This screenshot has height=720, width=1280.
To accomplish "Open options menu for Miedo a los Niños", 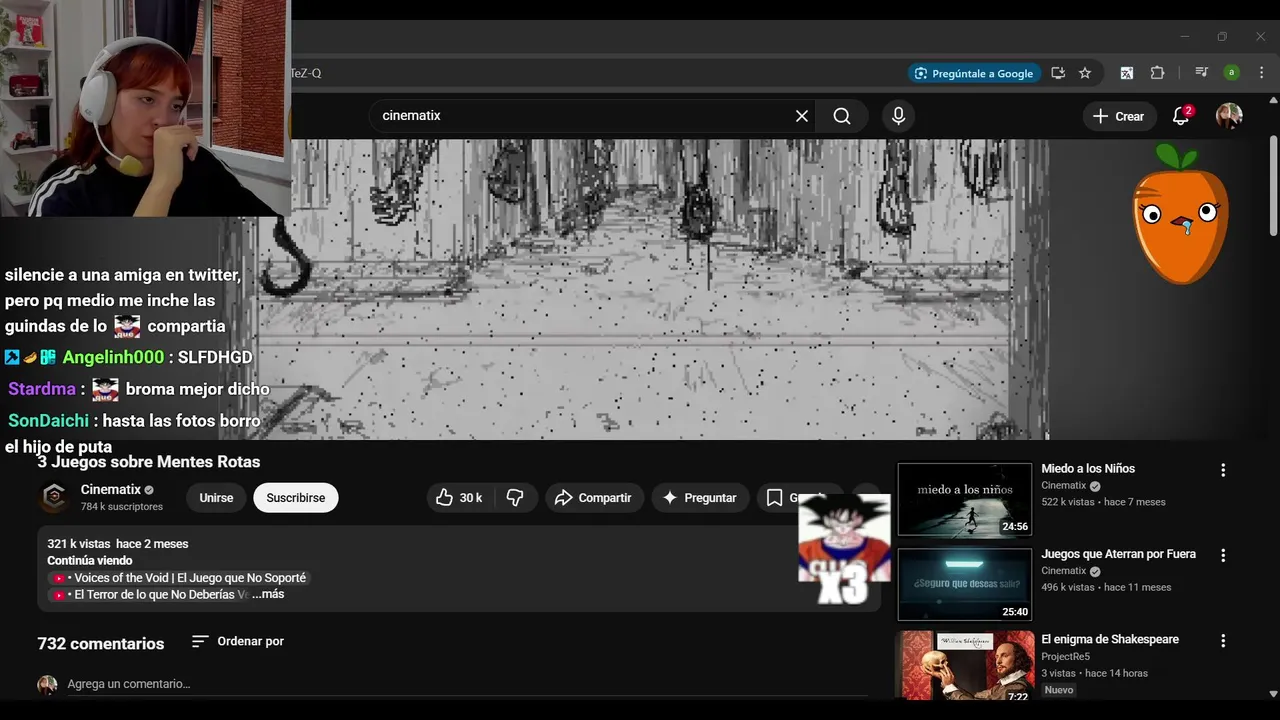I will click(1222, 470).
